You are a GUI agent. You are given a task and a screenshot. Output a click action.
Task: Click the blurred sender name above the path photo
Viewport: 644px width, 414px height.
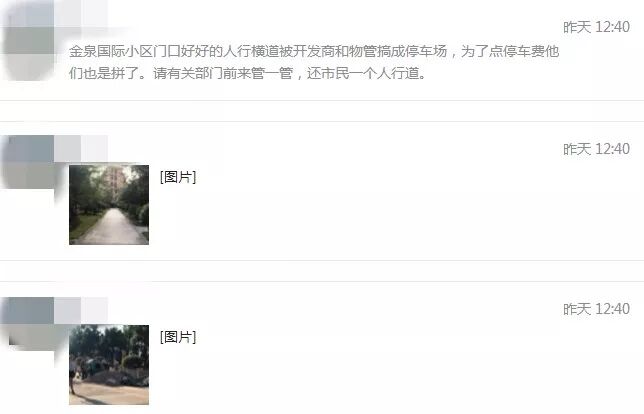point(81,148)
